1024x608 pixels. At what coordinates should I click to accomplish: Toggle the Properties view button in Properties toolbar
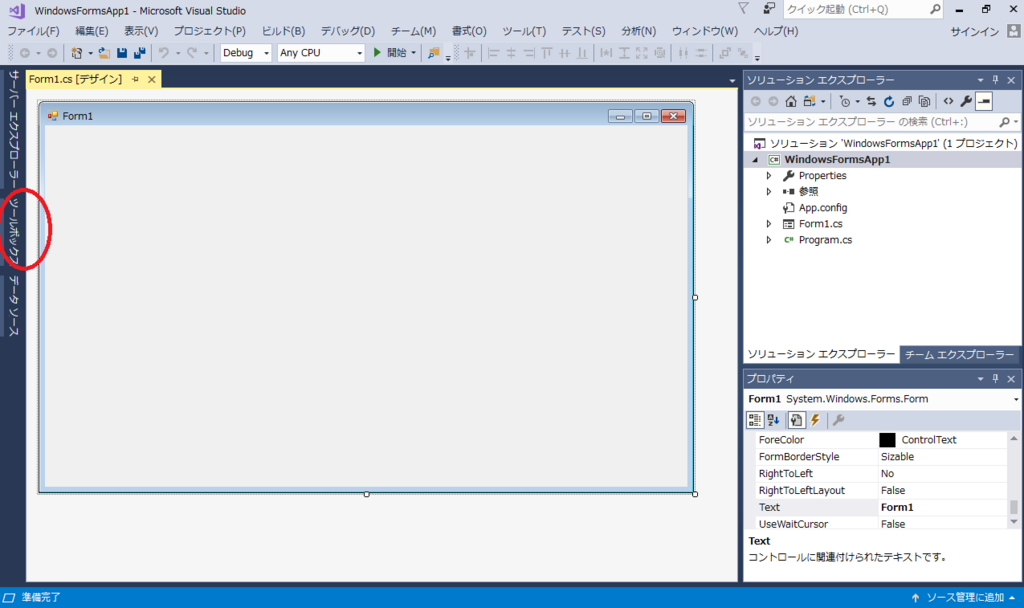796,420
